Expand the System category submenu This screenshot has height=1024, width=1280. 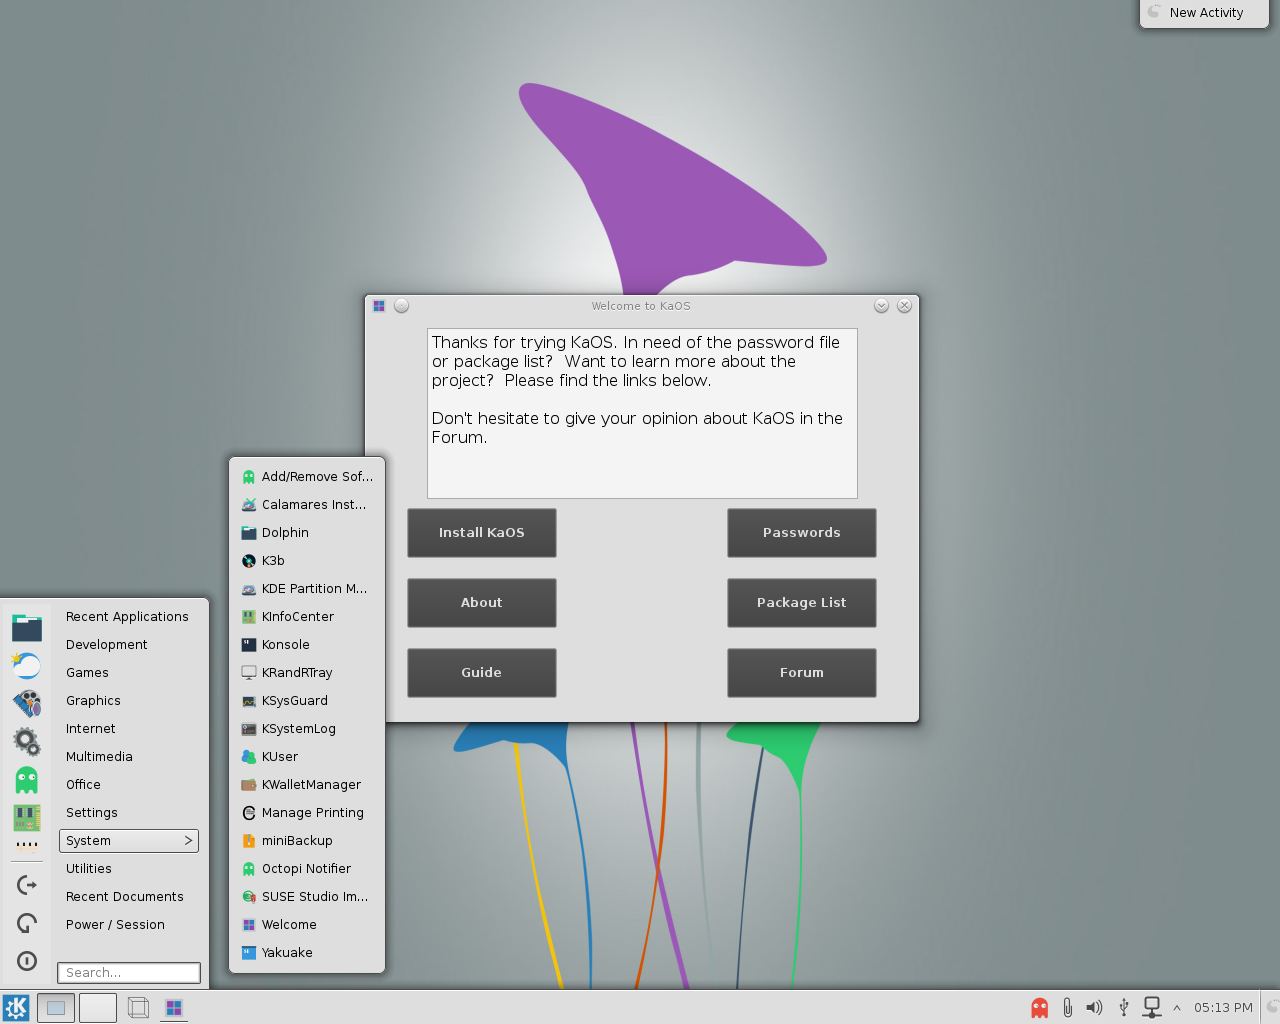click(x=129, y=841)
